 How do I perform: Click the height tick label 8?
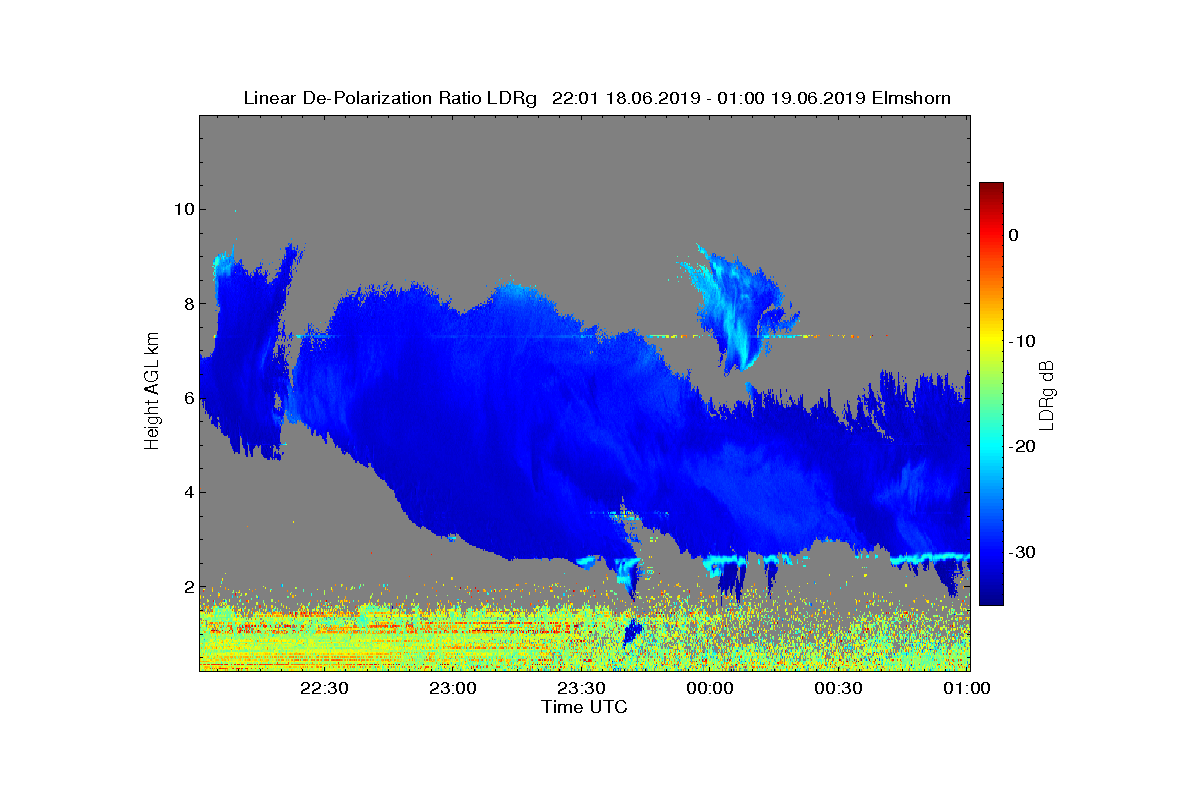(187, 303)
